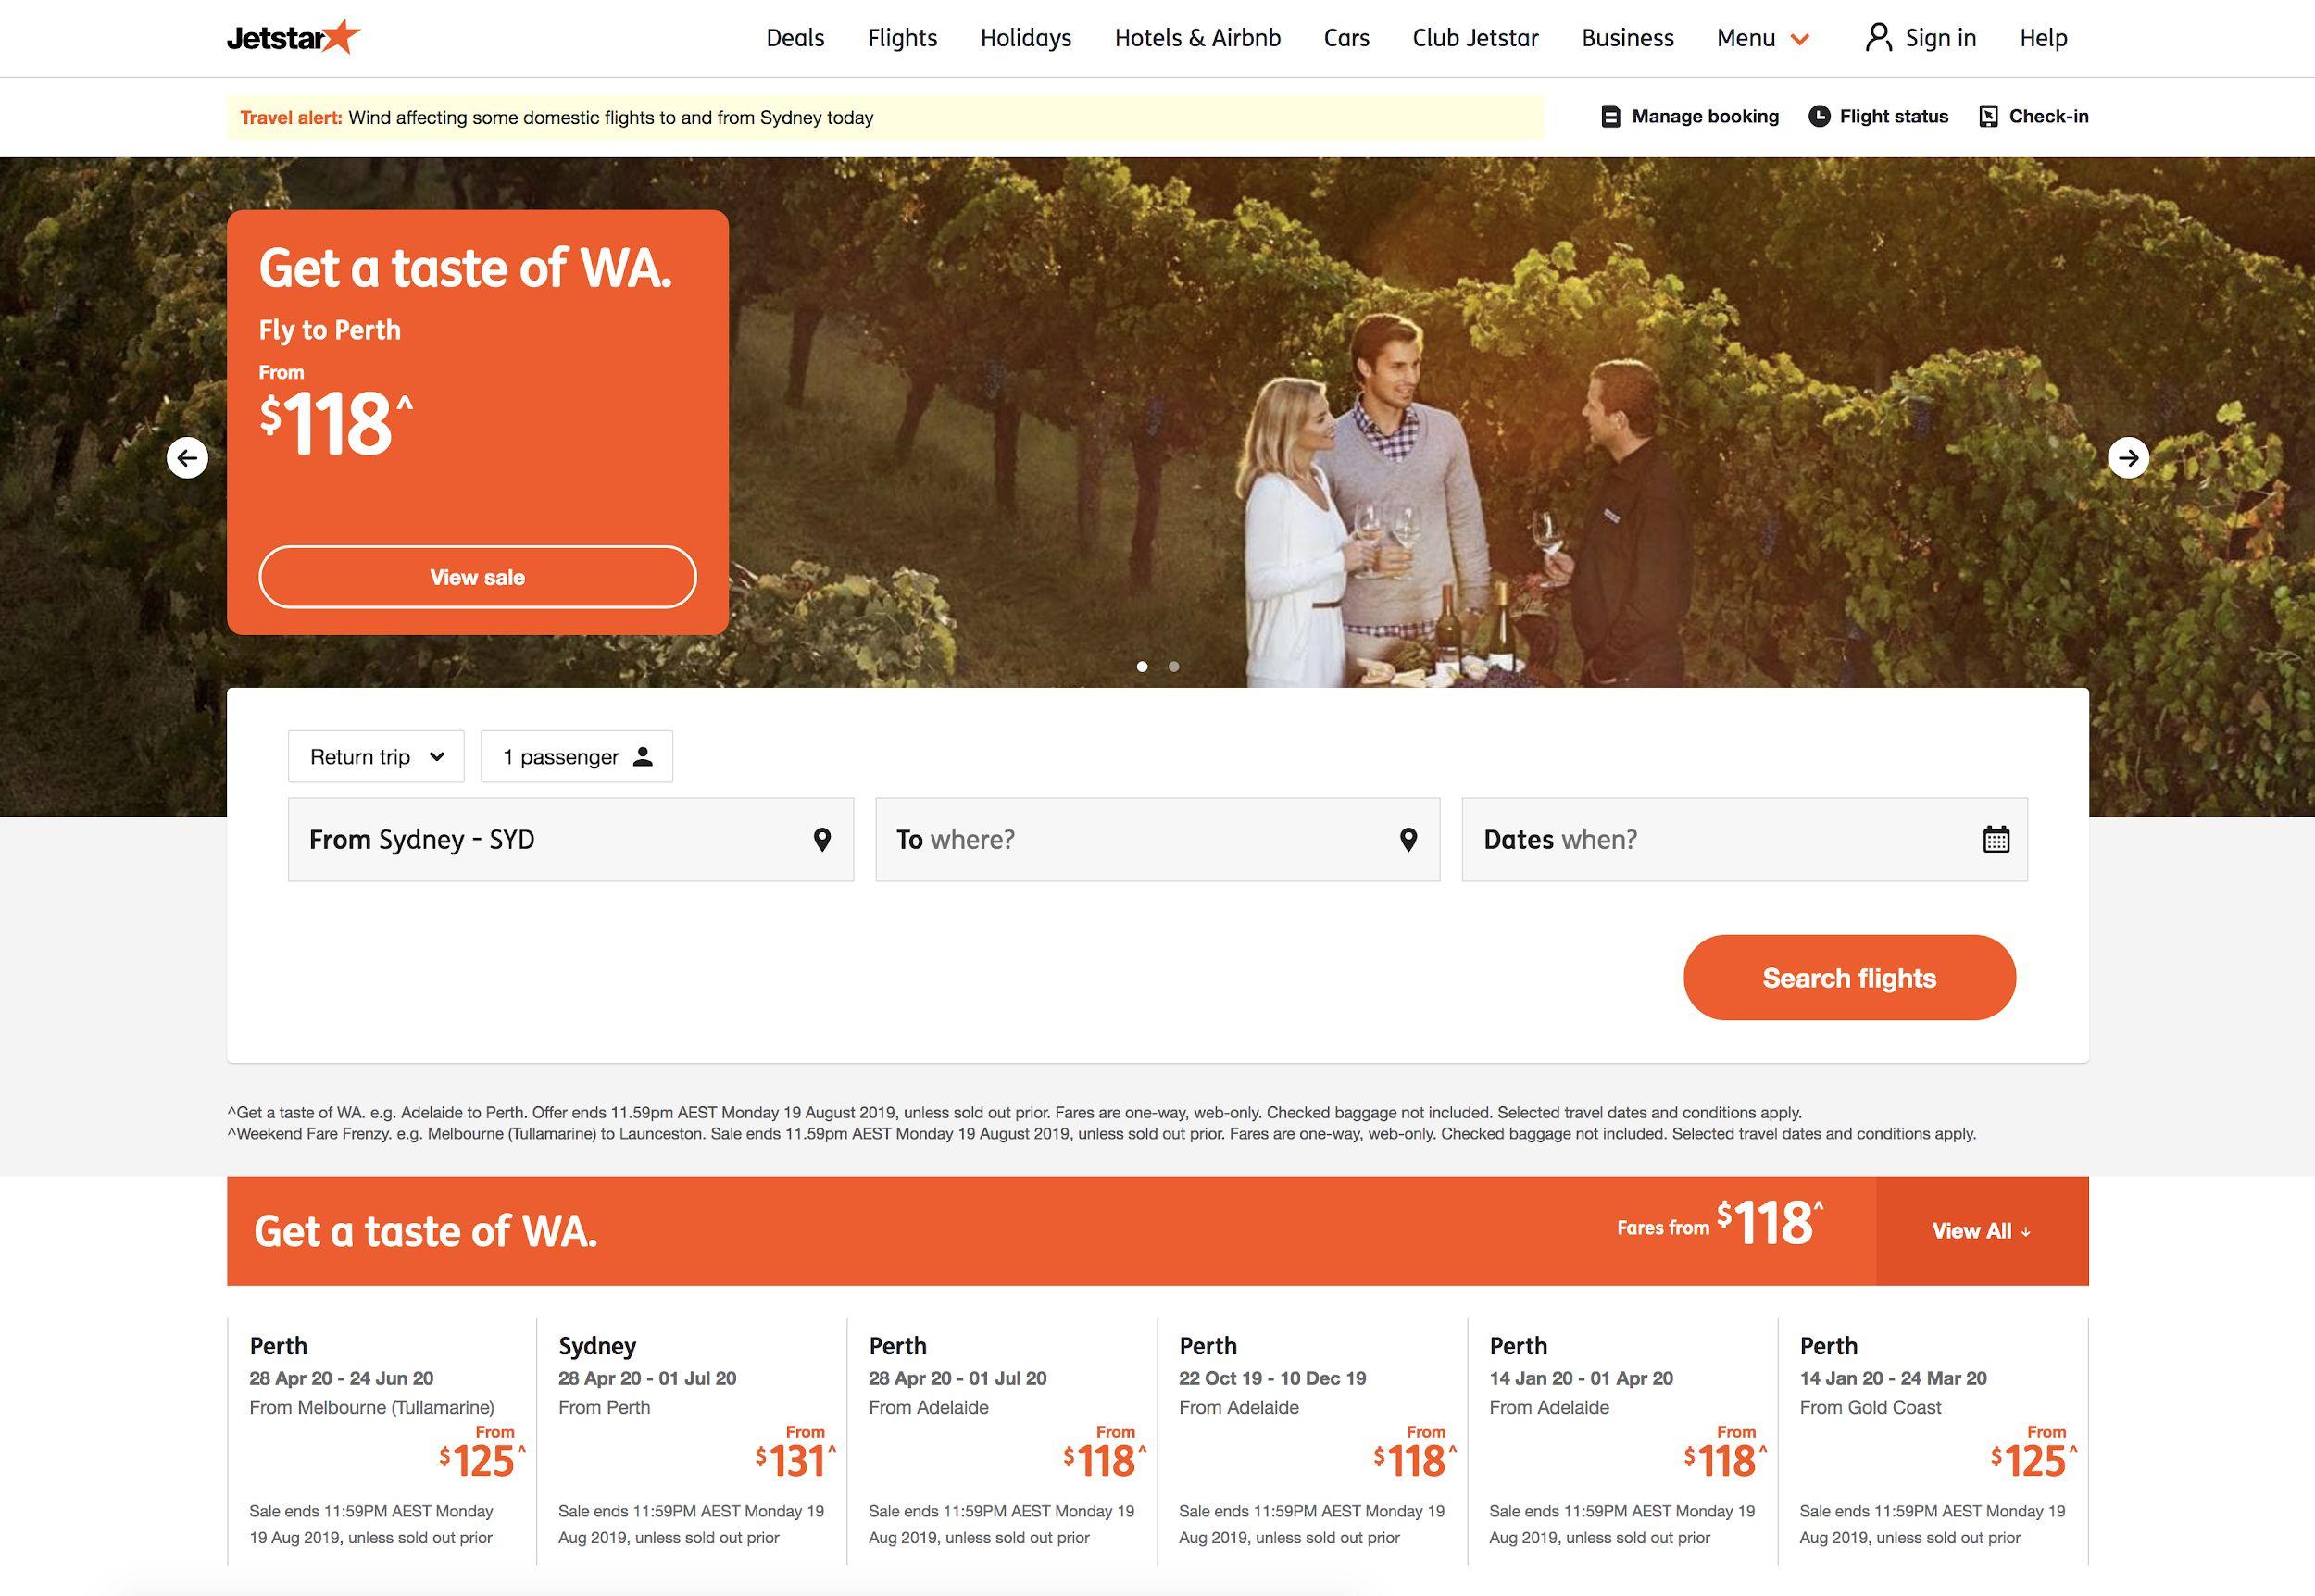Screen dimensions: 2315x1596
Task: Click the Sign in person icon
Action: (x=1878, y=38)
